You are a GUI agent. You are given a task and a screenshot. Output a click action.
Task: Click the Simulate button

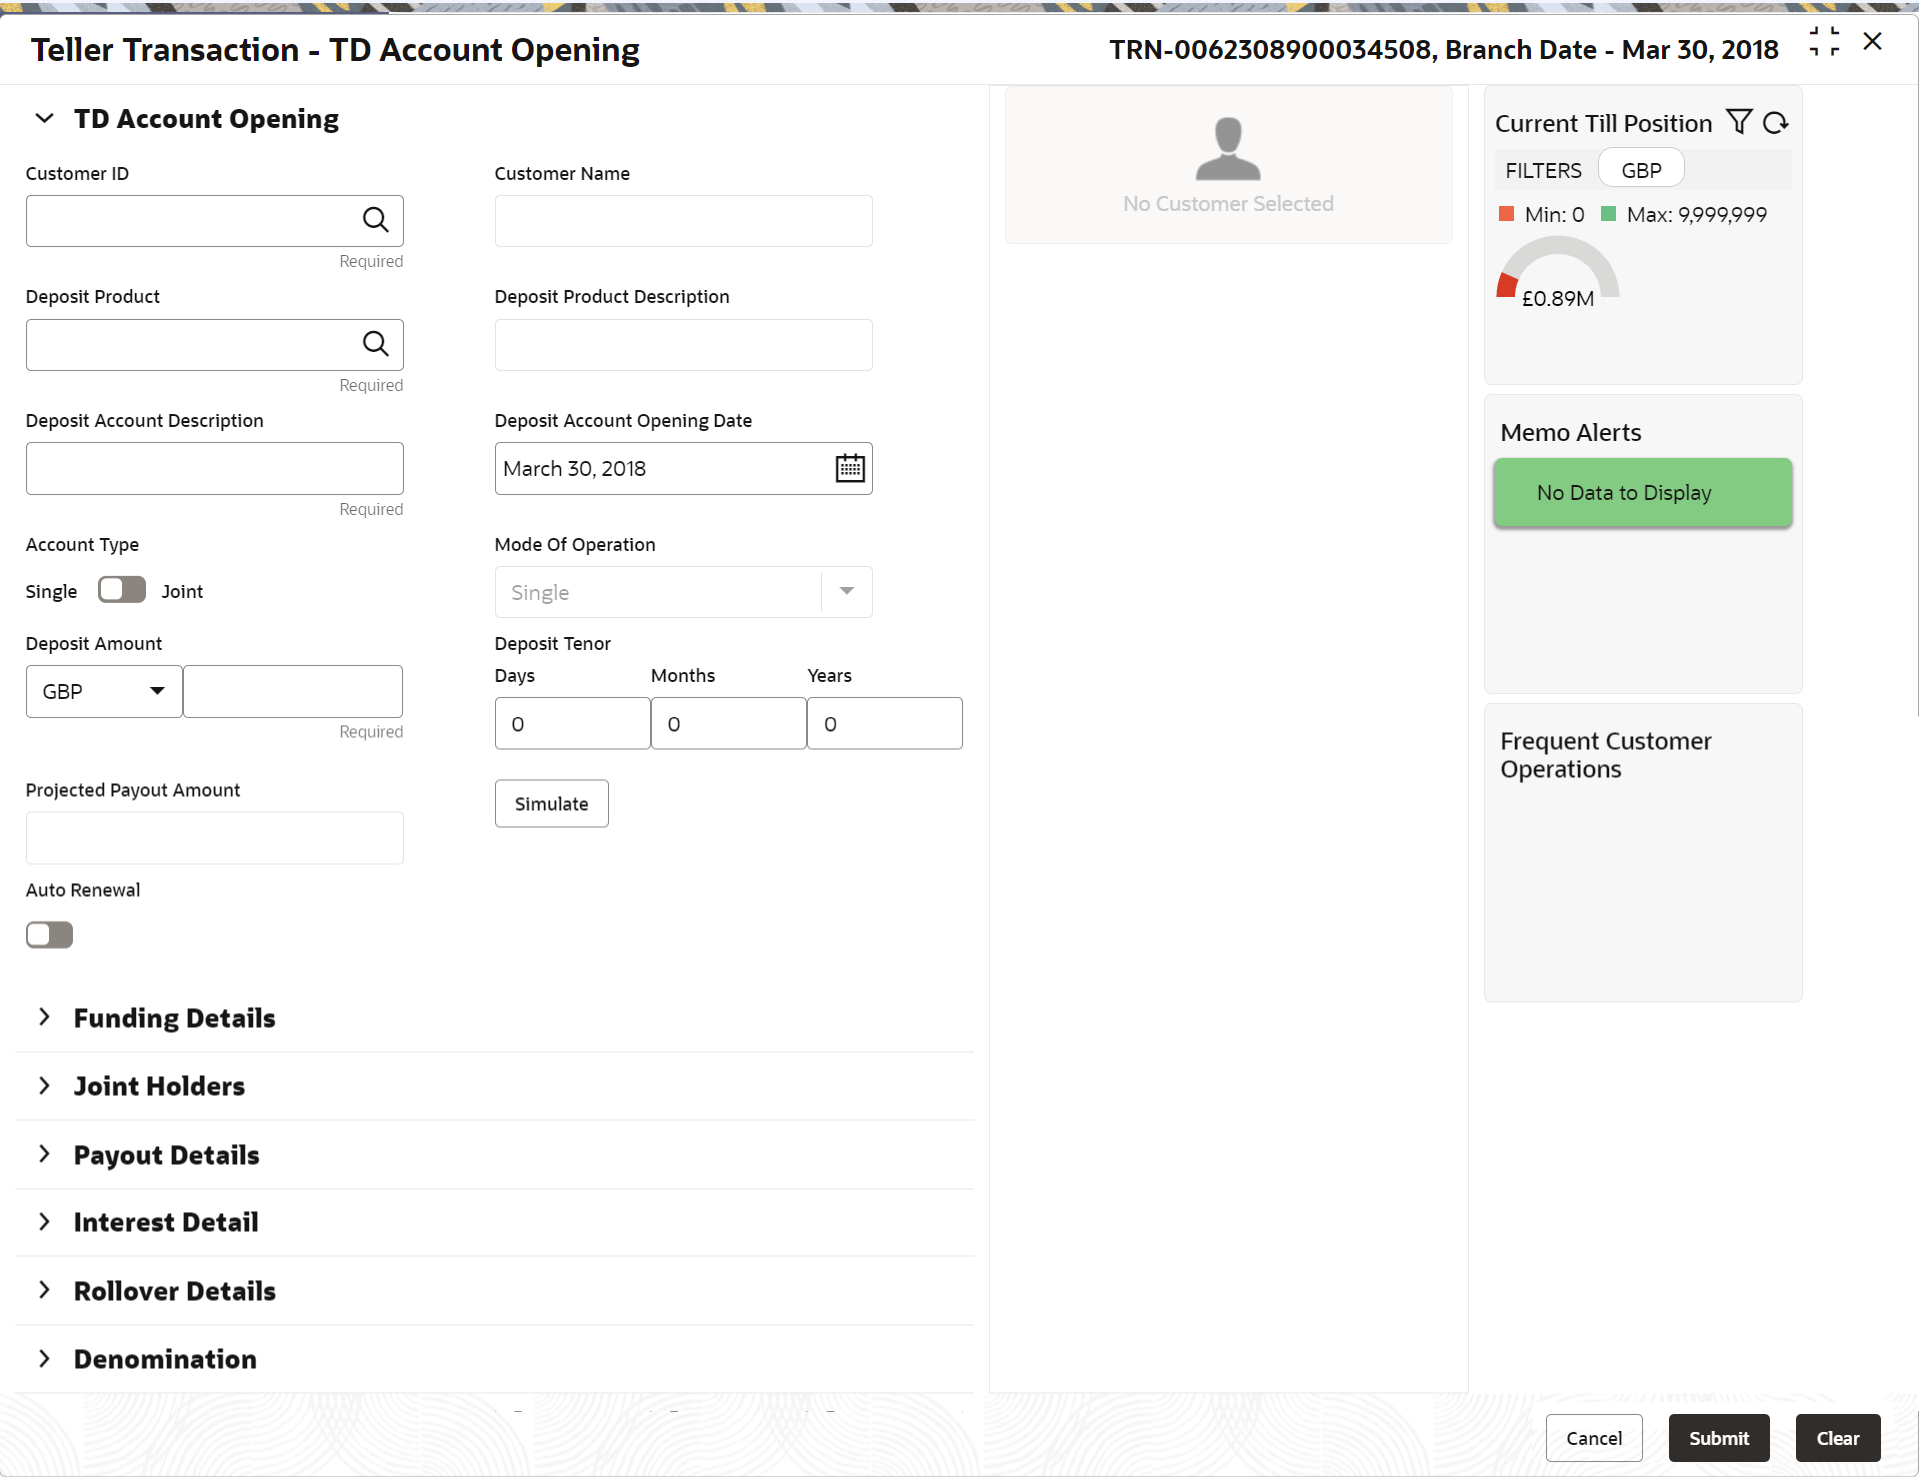(x=551, y=804)
